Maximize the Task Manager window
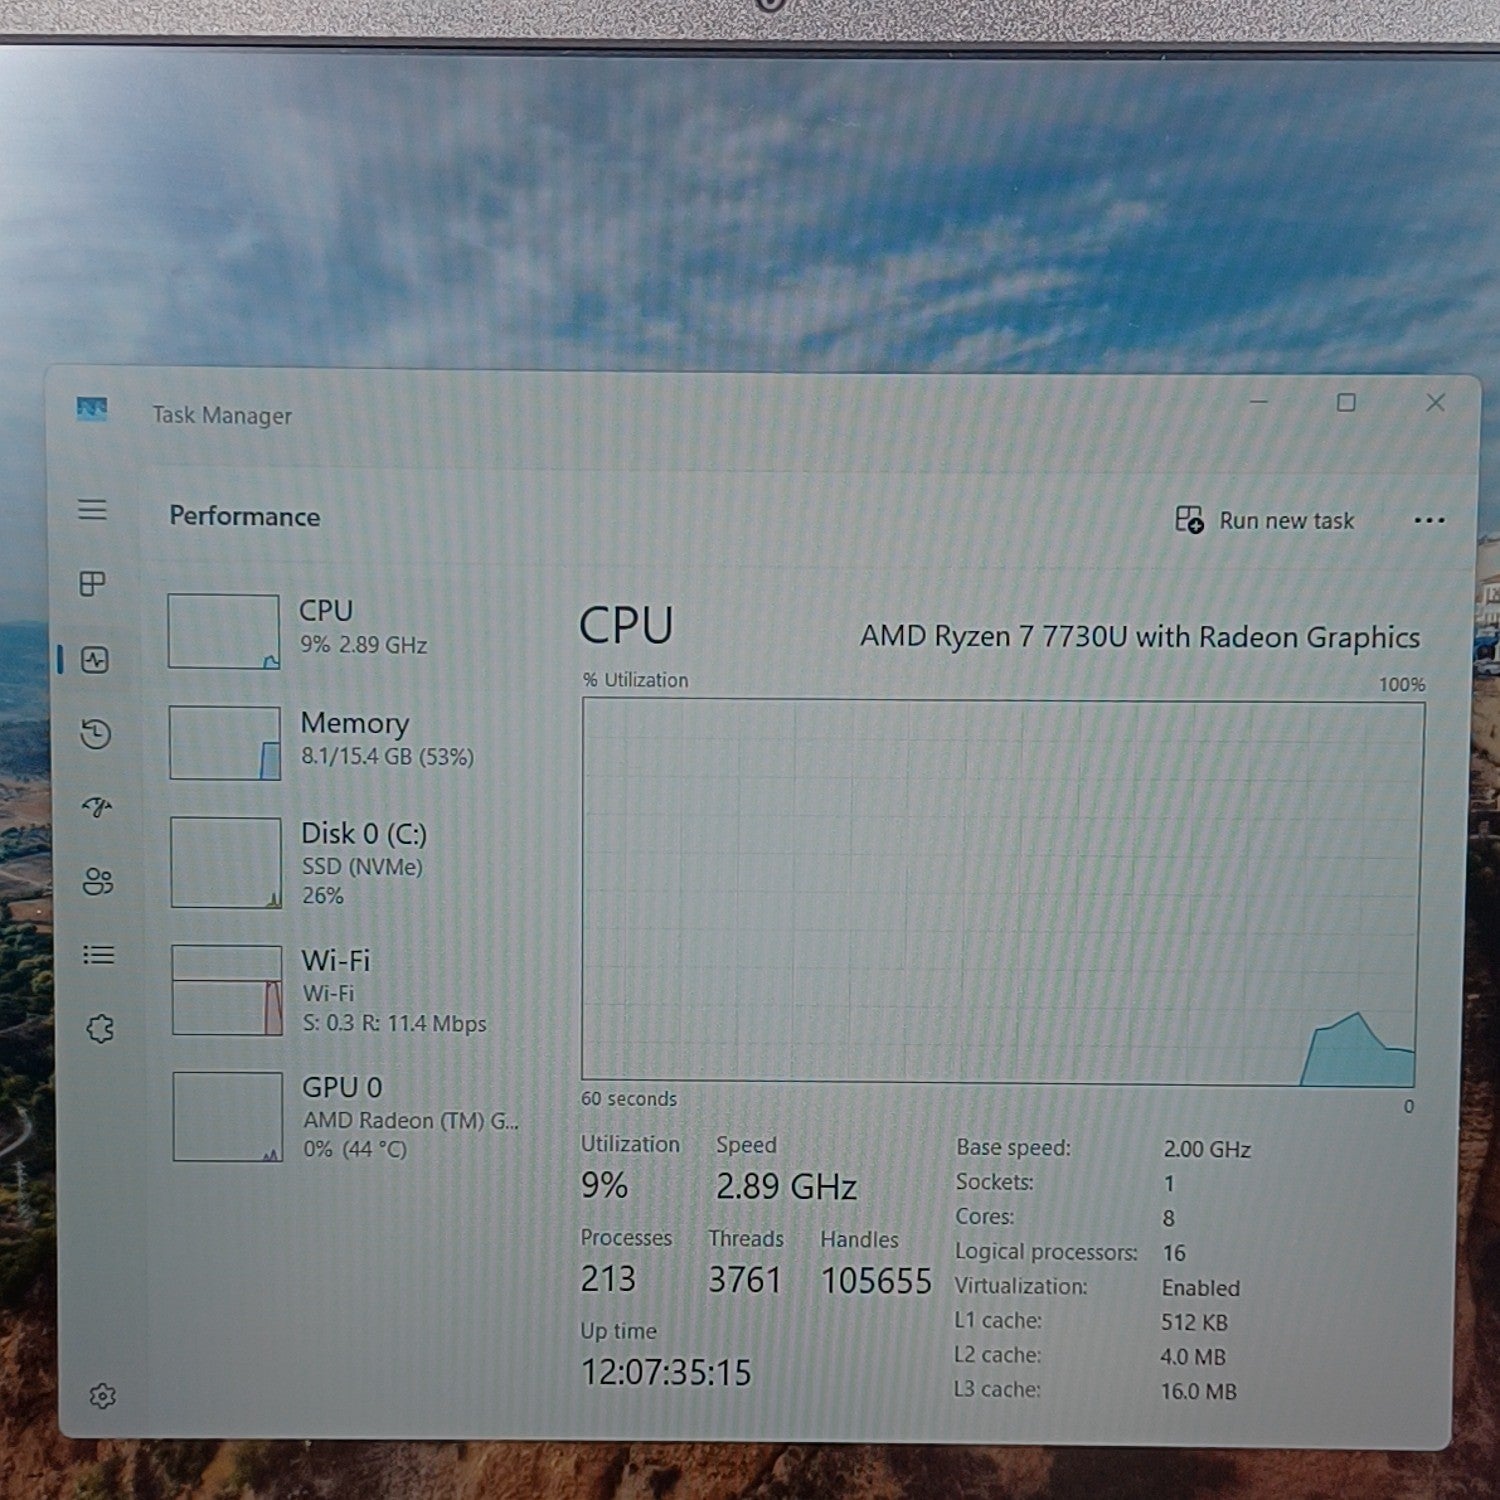The height and width of the screenshot is (1500, 1500). pos(1347,402)
